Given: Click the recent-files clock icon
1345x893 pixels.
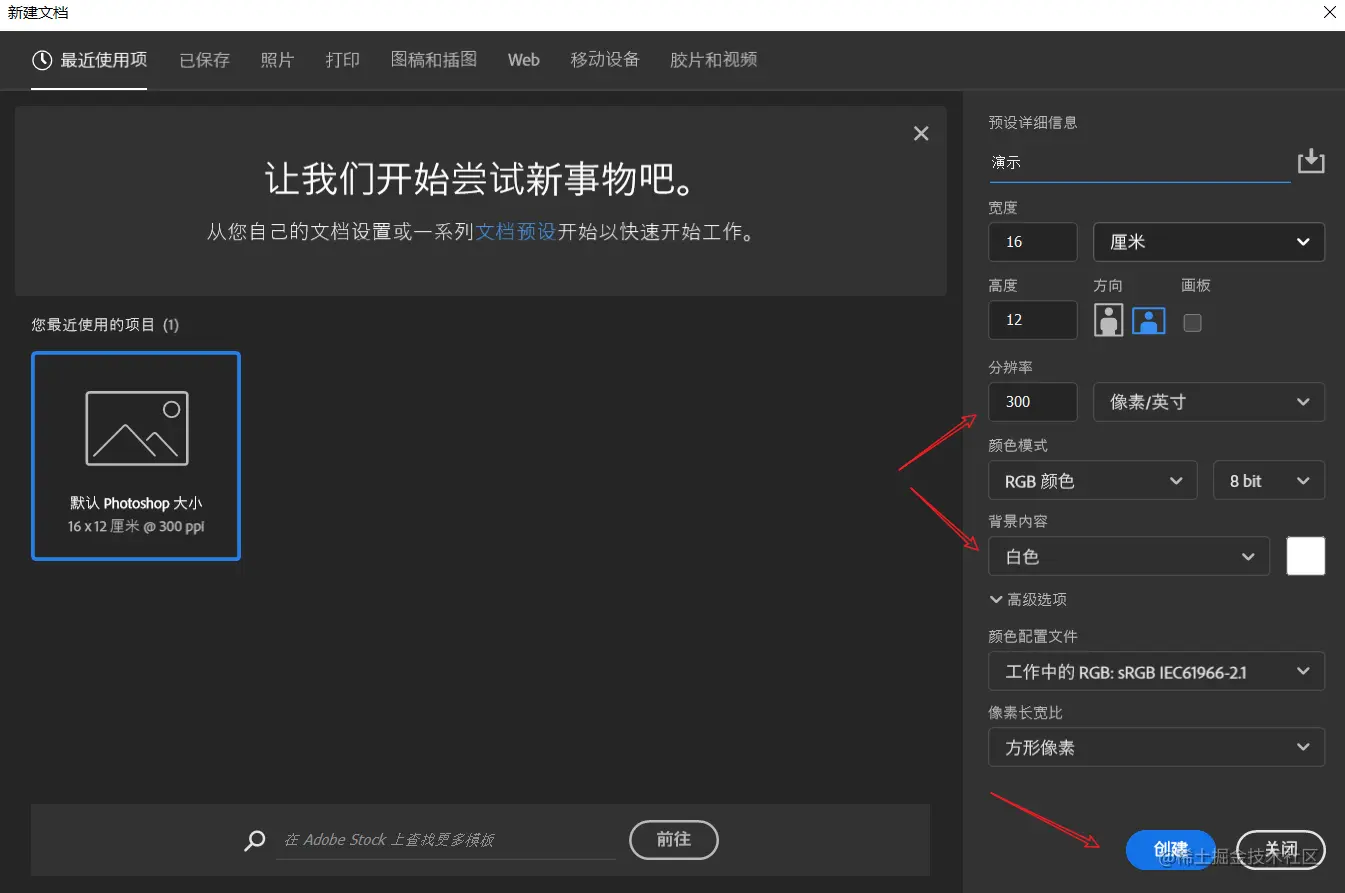Looking at the screenshot, I should [x=41, y=59].
